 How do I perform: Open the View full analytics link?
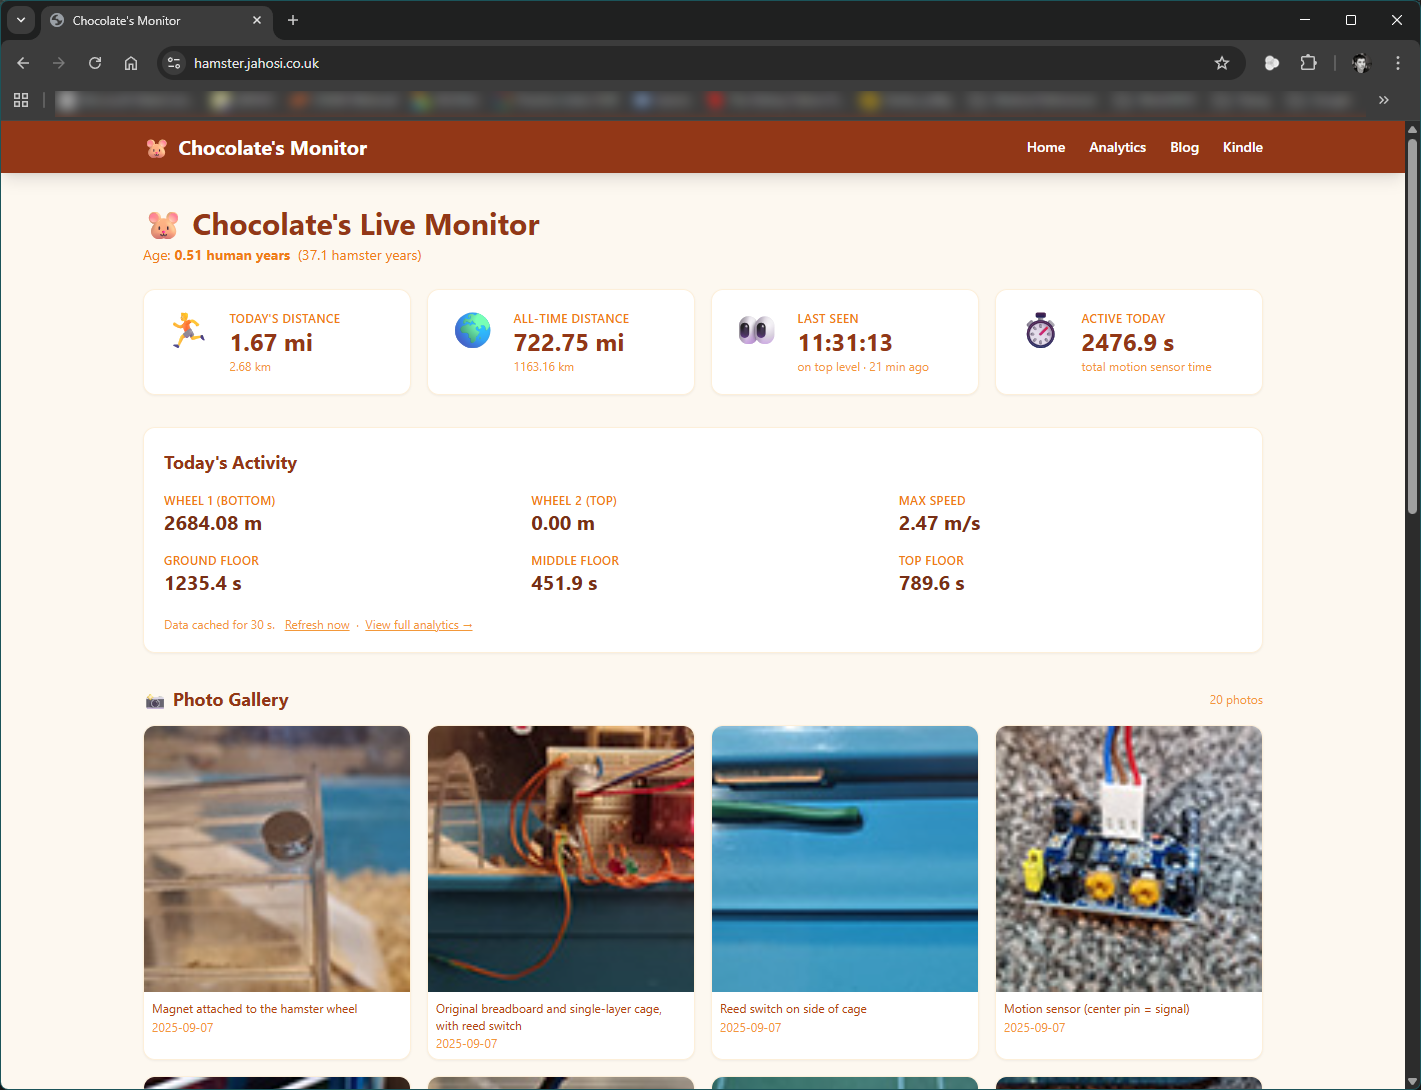pos(419,625)
